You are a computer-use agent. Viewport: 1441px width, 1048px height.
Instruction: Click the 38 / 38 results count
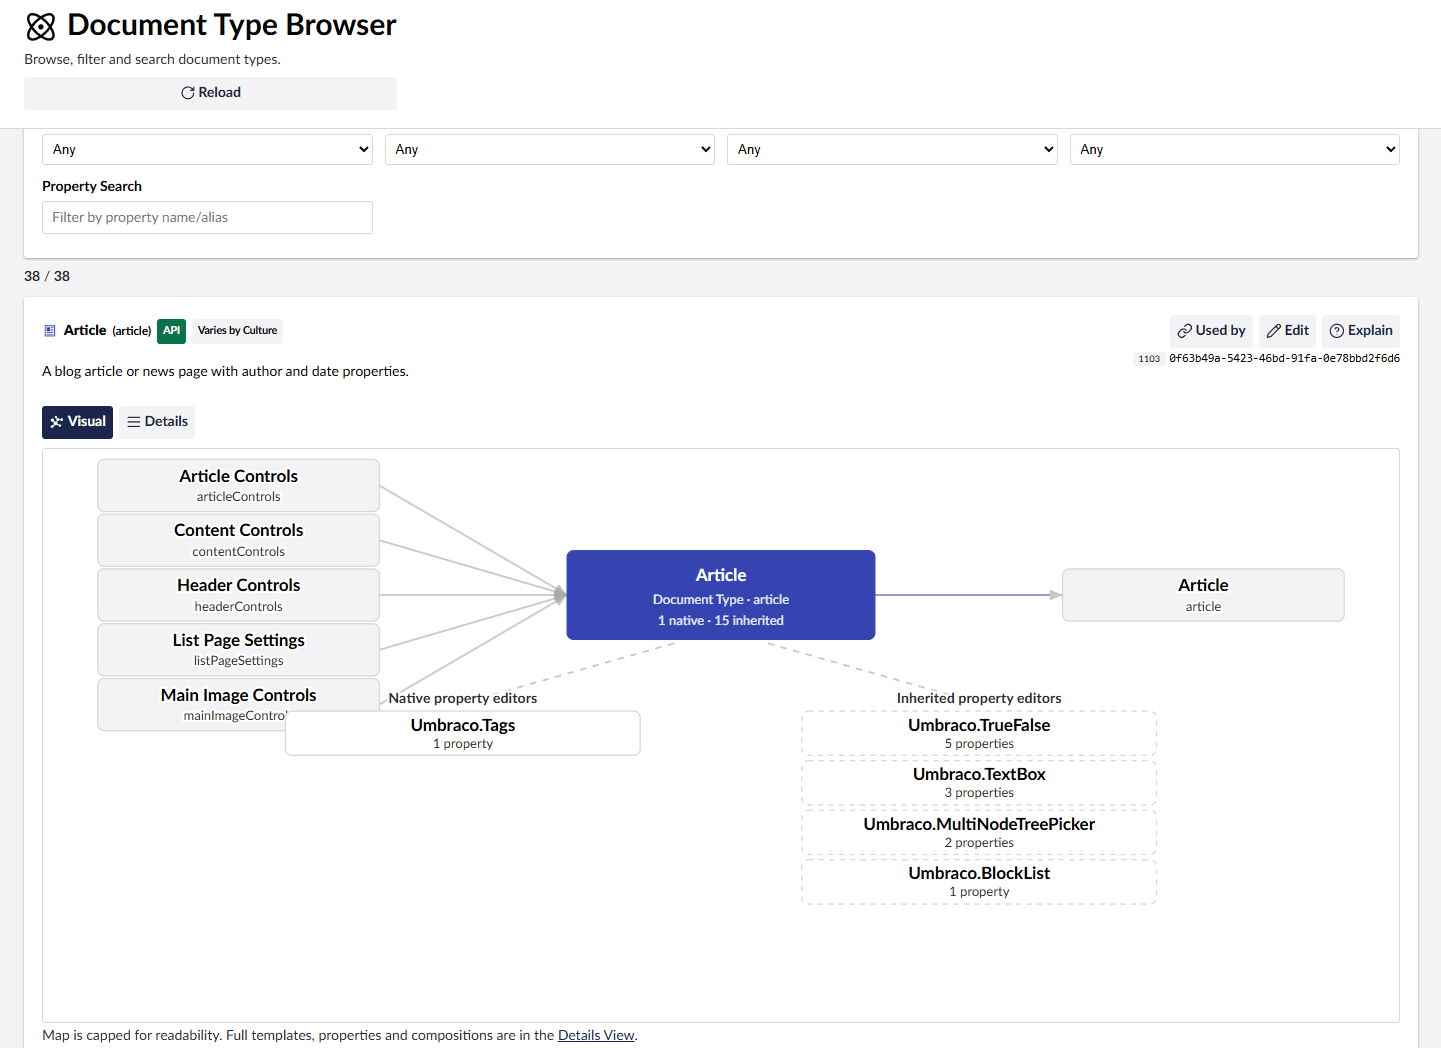click(x=47, y=276)
